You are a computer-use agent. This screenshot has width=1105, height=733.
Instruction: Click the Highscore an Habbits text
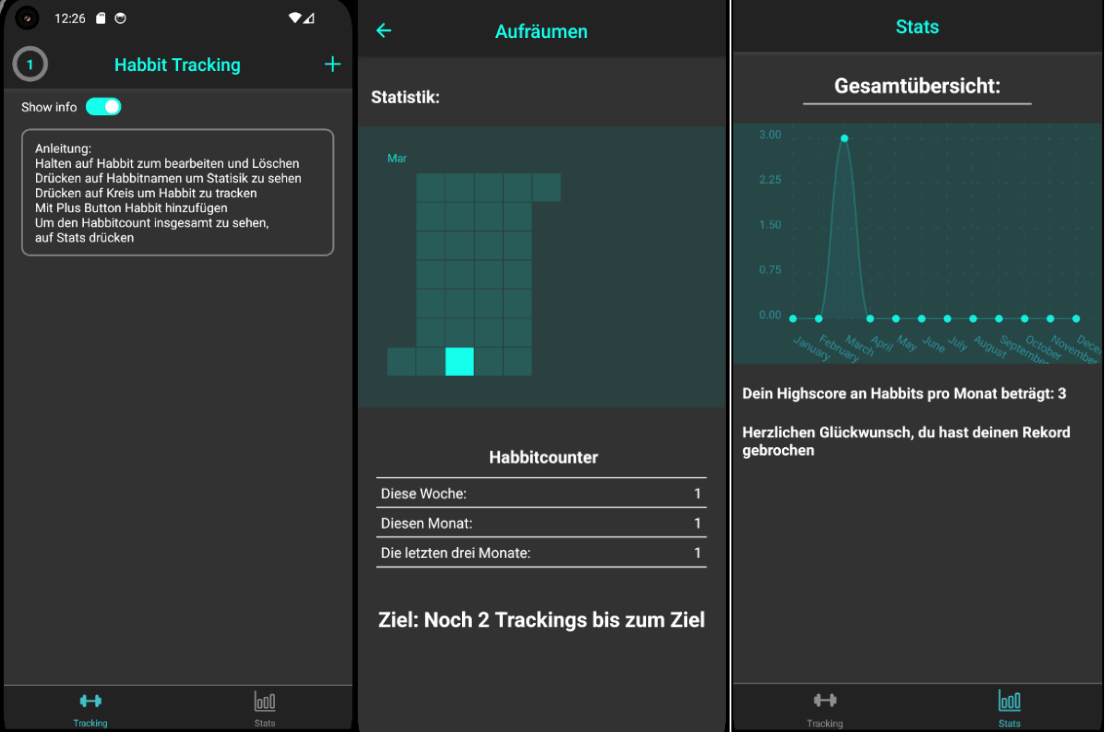click(x=904, y=394)
